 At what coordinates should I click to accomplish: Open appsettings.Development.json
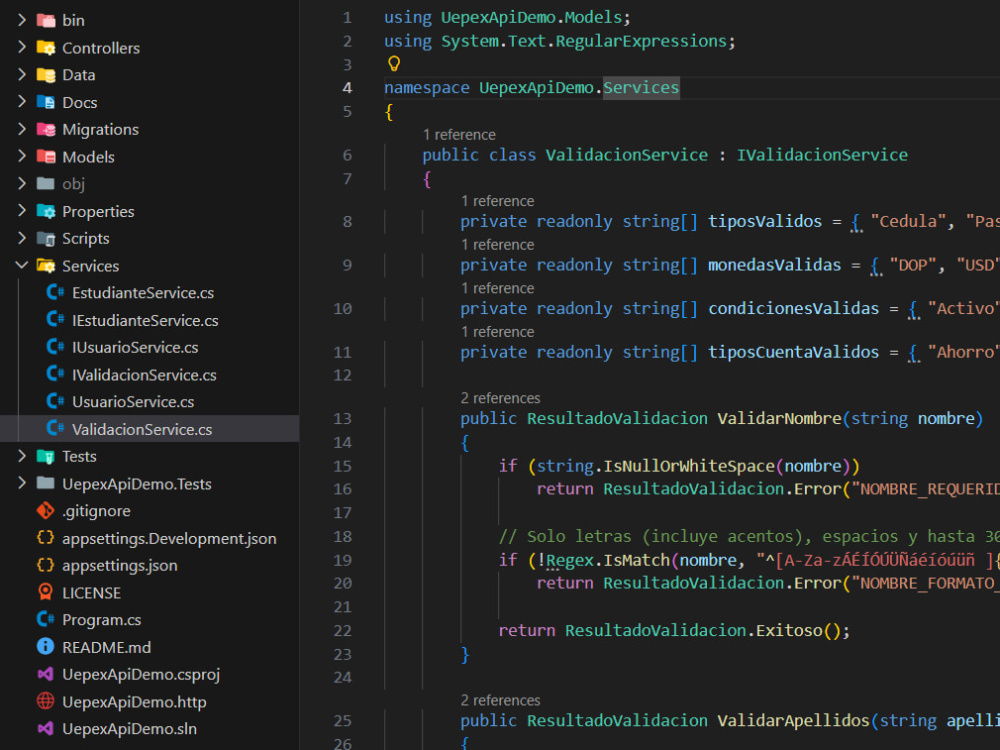pyautogui.click(x=169, y=538)
